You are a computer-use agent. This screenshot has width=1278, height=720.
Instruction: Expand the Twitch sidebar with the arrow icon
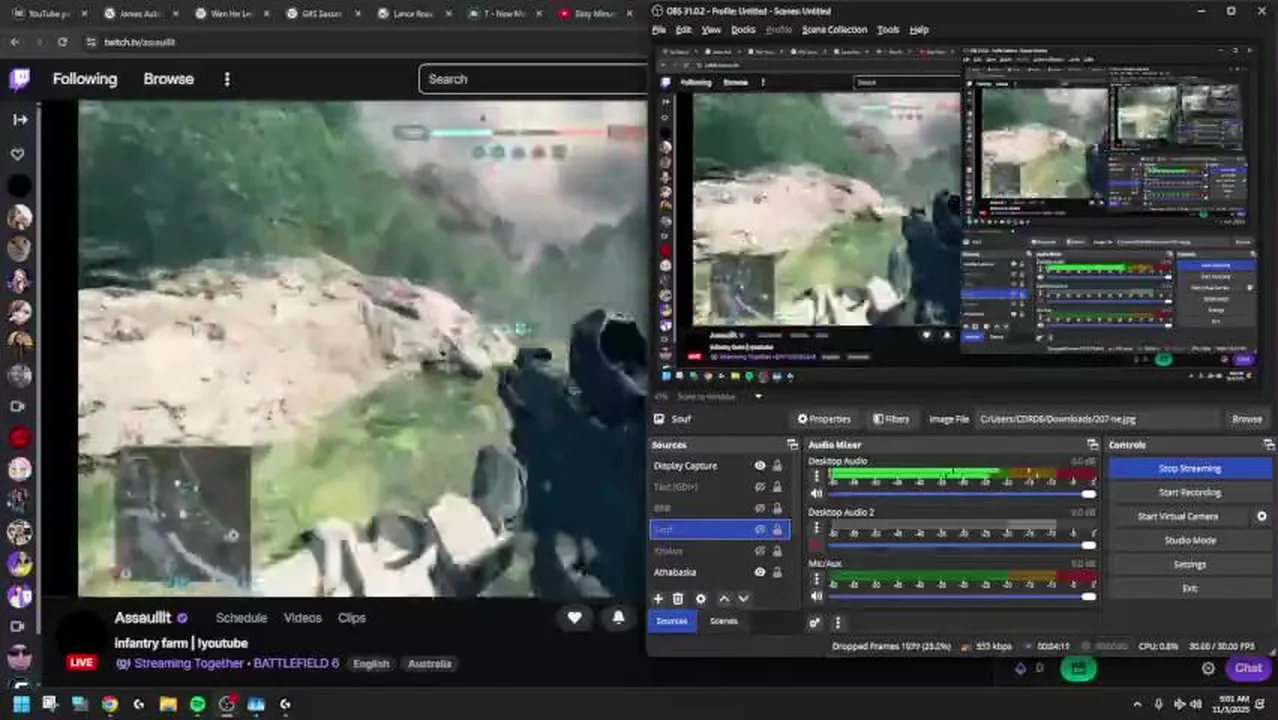[19, 119]
